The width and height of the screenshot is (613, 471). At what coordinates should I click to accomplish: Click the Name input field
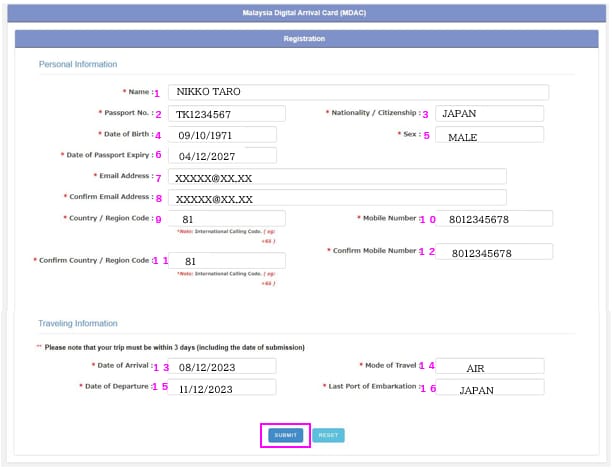pos(358,92)
